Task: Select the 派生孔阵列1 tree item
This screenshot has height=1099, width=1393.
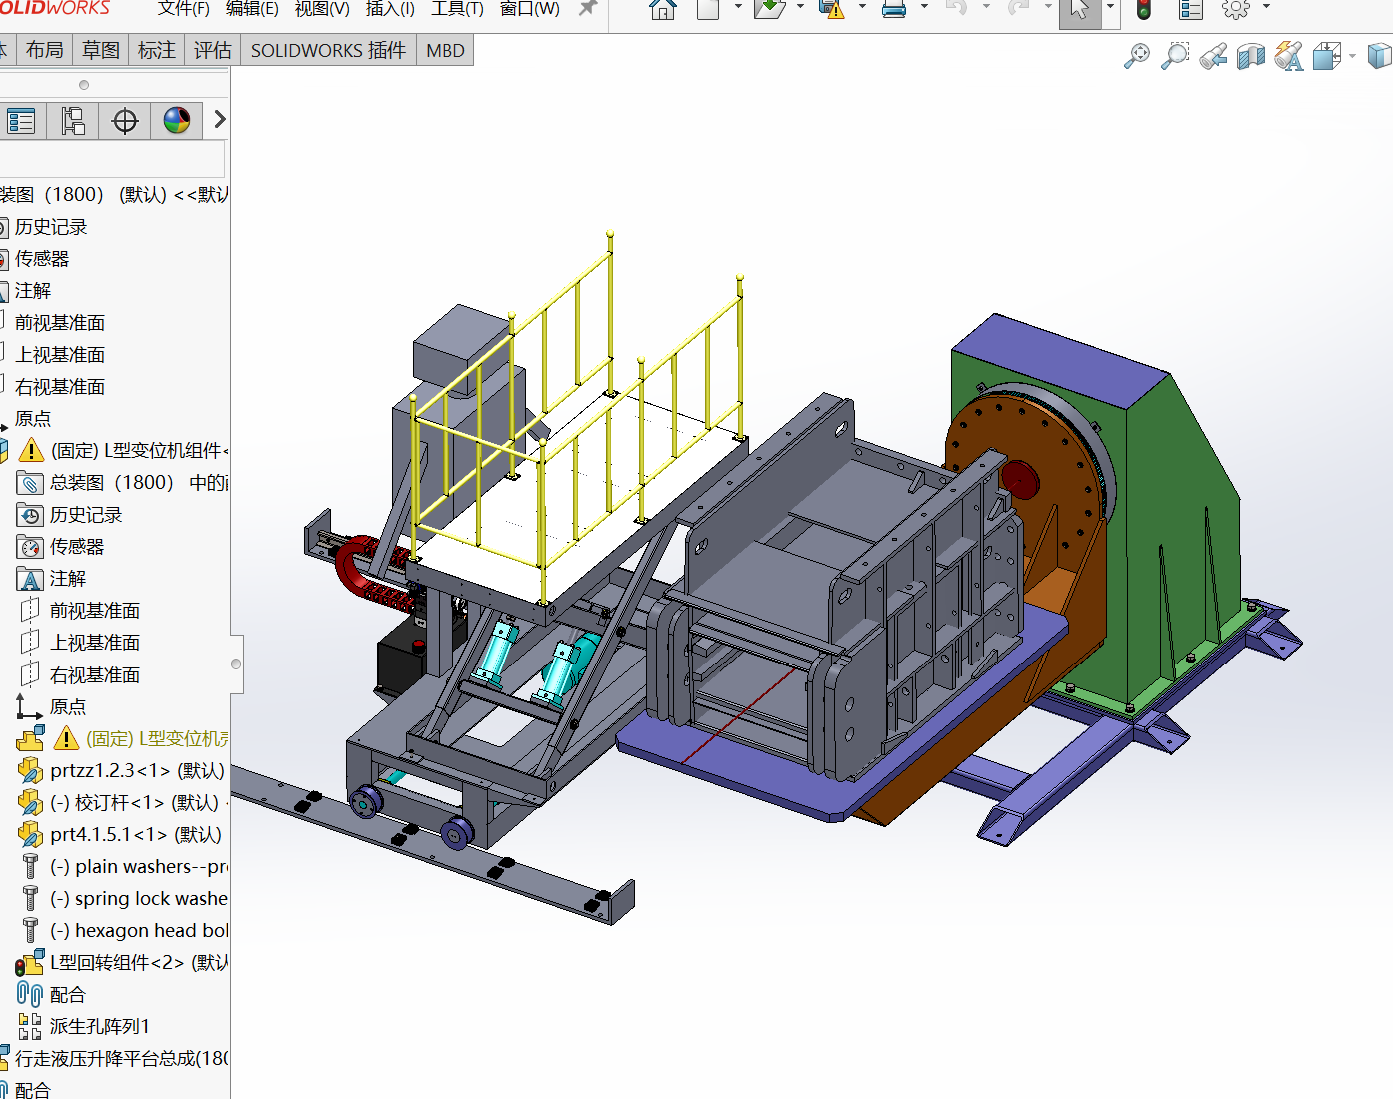Action: [x=99, y=1026]
